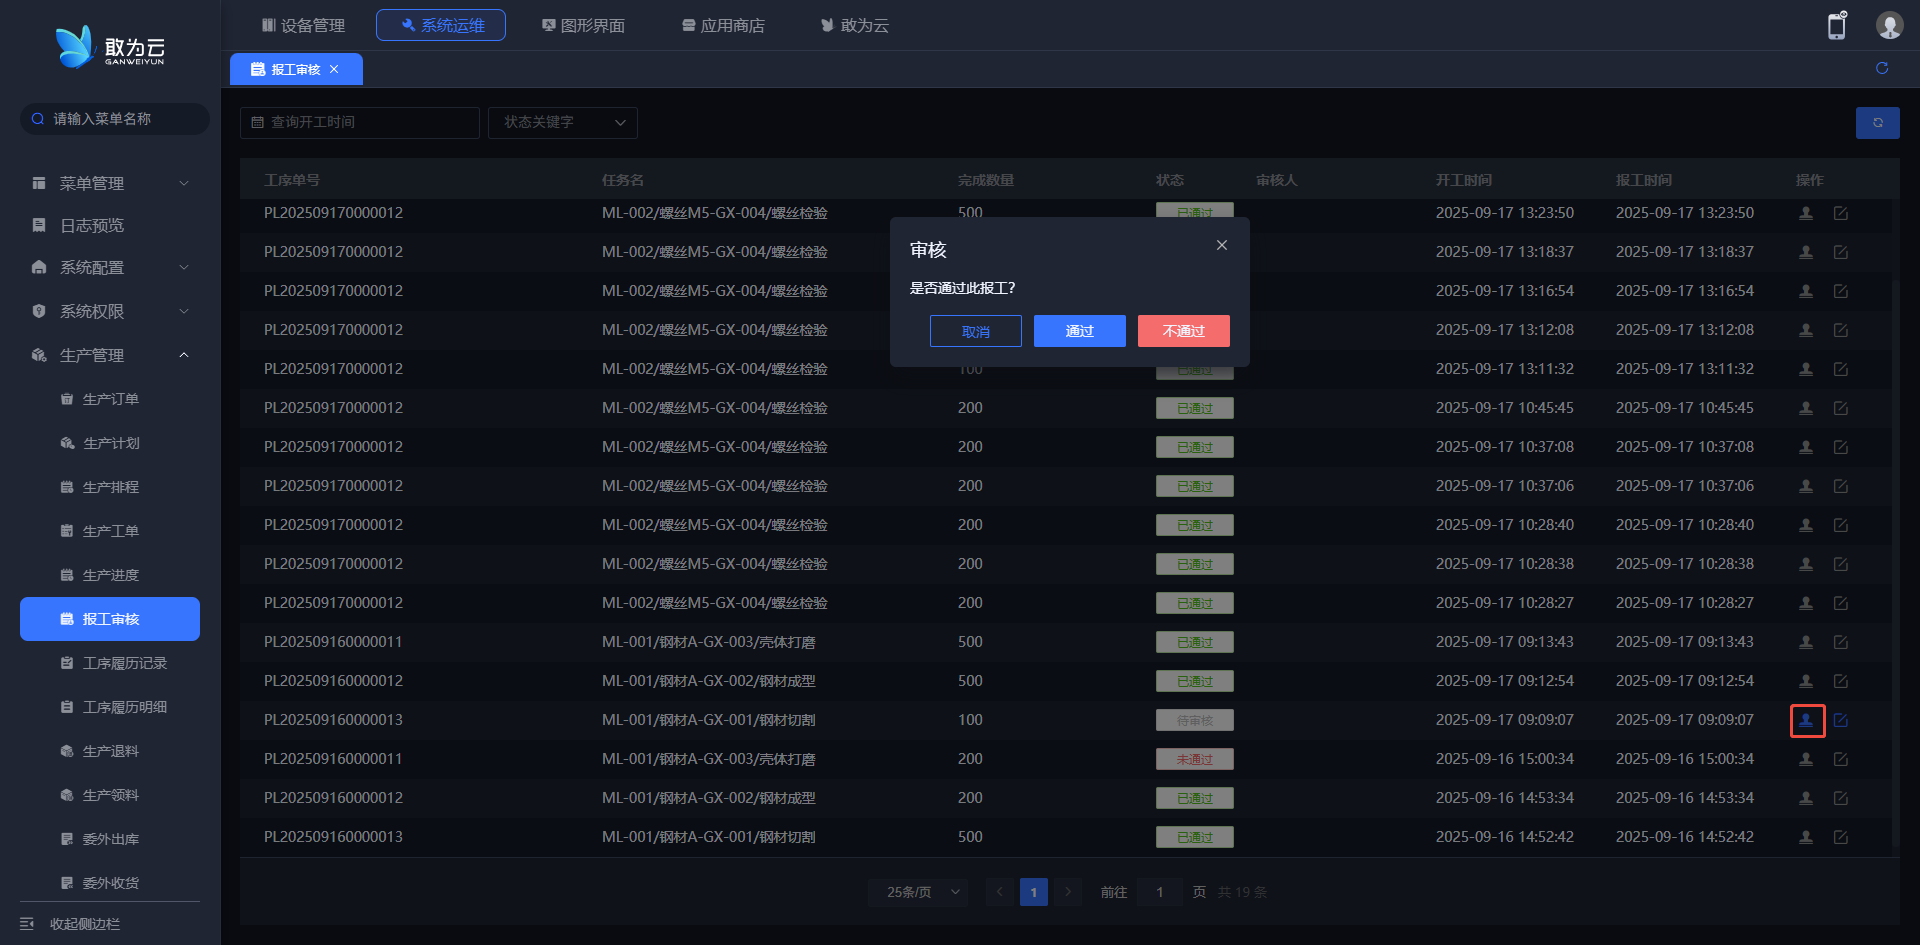Image resolution: width=1920 pixels, height=945 pixels.
Task: Click the 取消 cancel button
Action: 975,331
